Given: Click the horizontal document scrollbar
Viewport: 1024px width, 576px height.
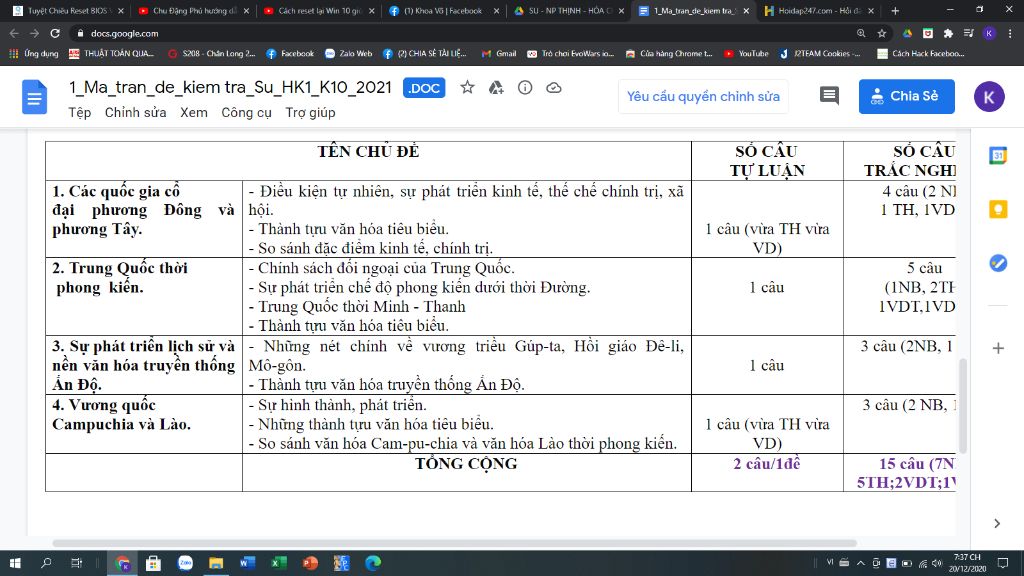Looking at the screenshot, I should tap(455, 543).
